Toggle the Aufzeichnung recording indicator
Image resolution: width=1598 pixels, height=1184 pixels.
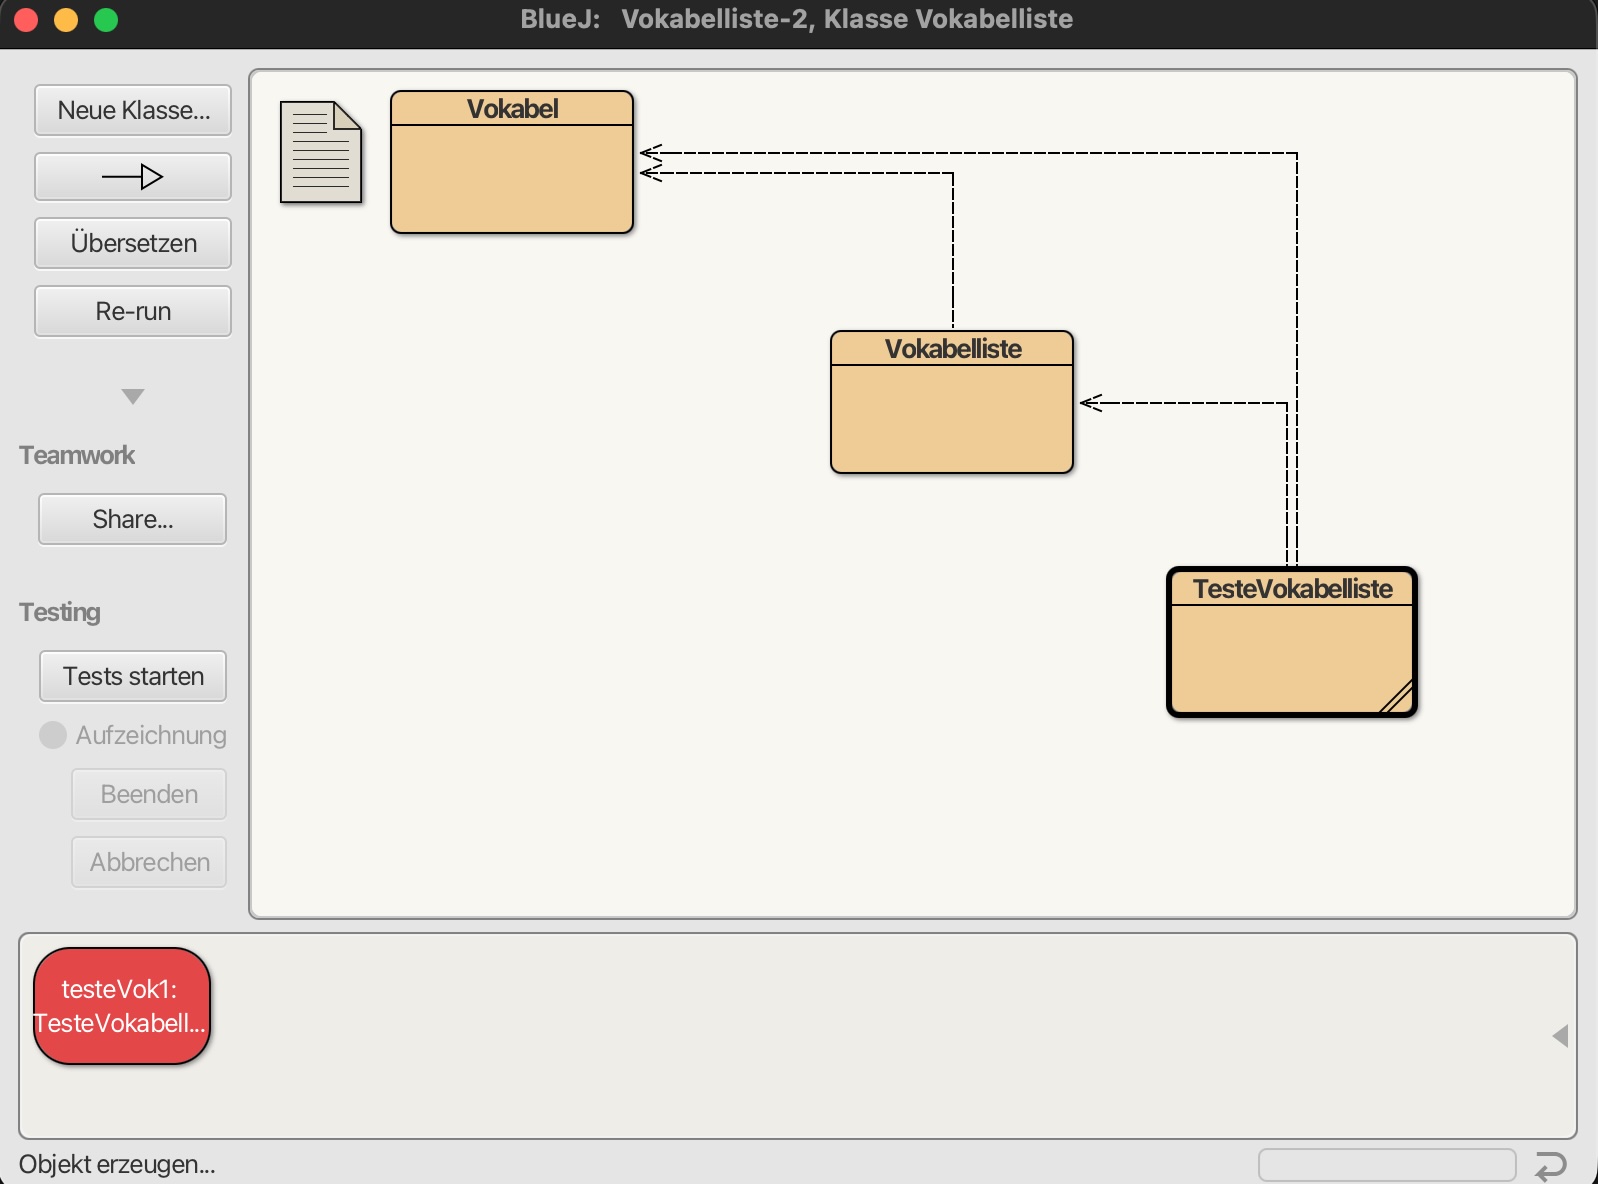point(53,735)
